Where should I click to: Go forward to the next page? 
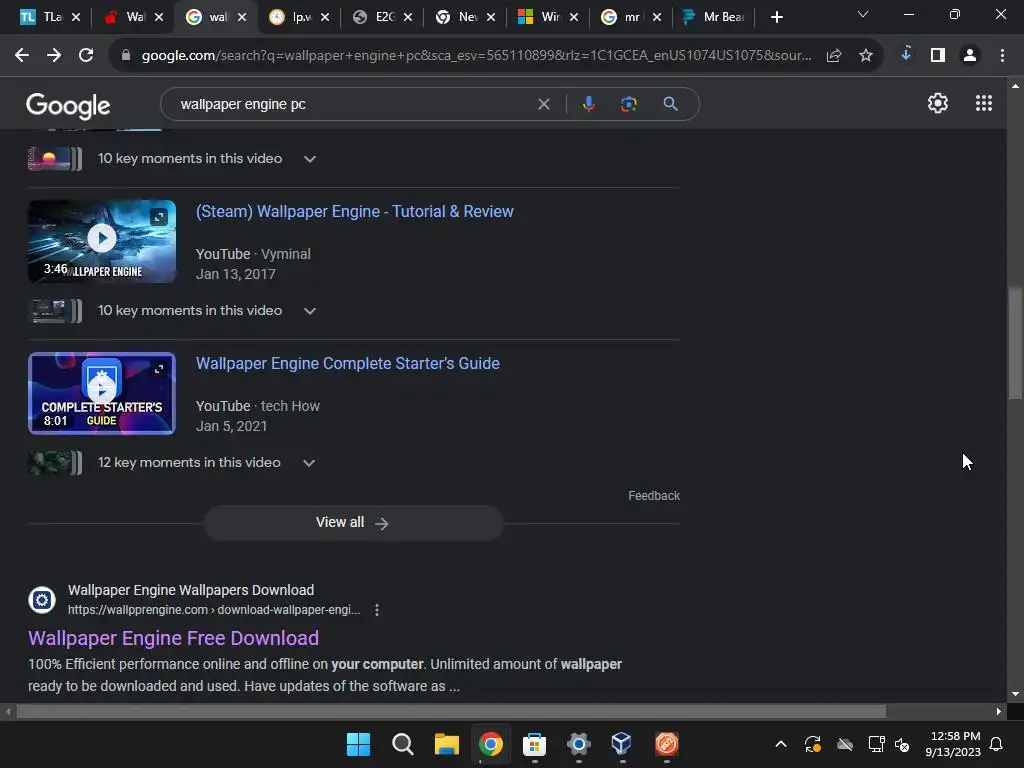point(54,56)
